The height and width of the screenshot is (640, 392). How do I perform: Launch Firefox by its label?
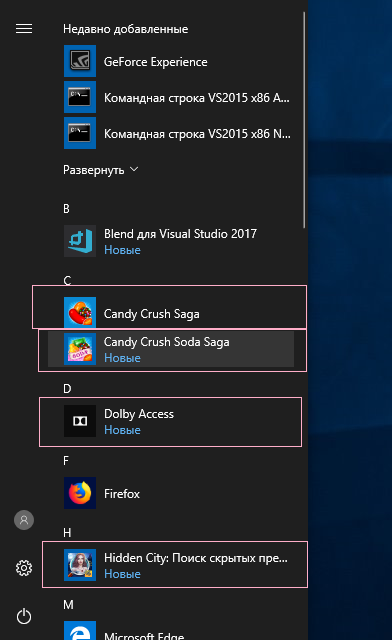(x=122, y=494)
